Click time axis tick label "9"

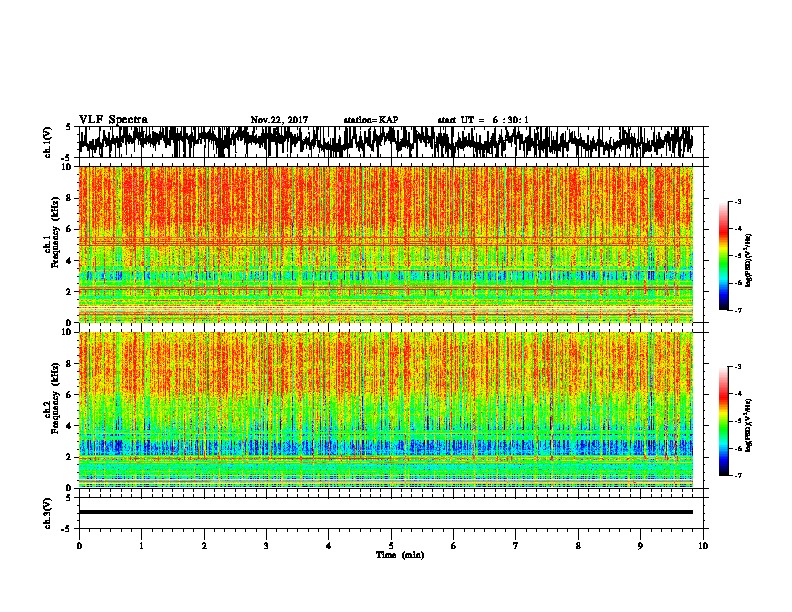(x=640, y=546)
